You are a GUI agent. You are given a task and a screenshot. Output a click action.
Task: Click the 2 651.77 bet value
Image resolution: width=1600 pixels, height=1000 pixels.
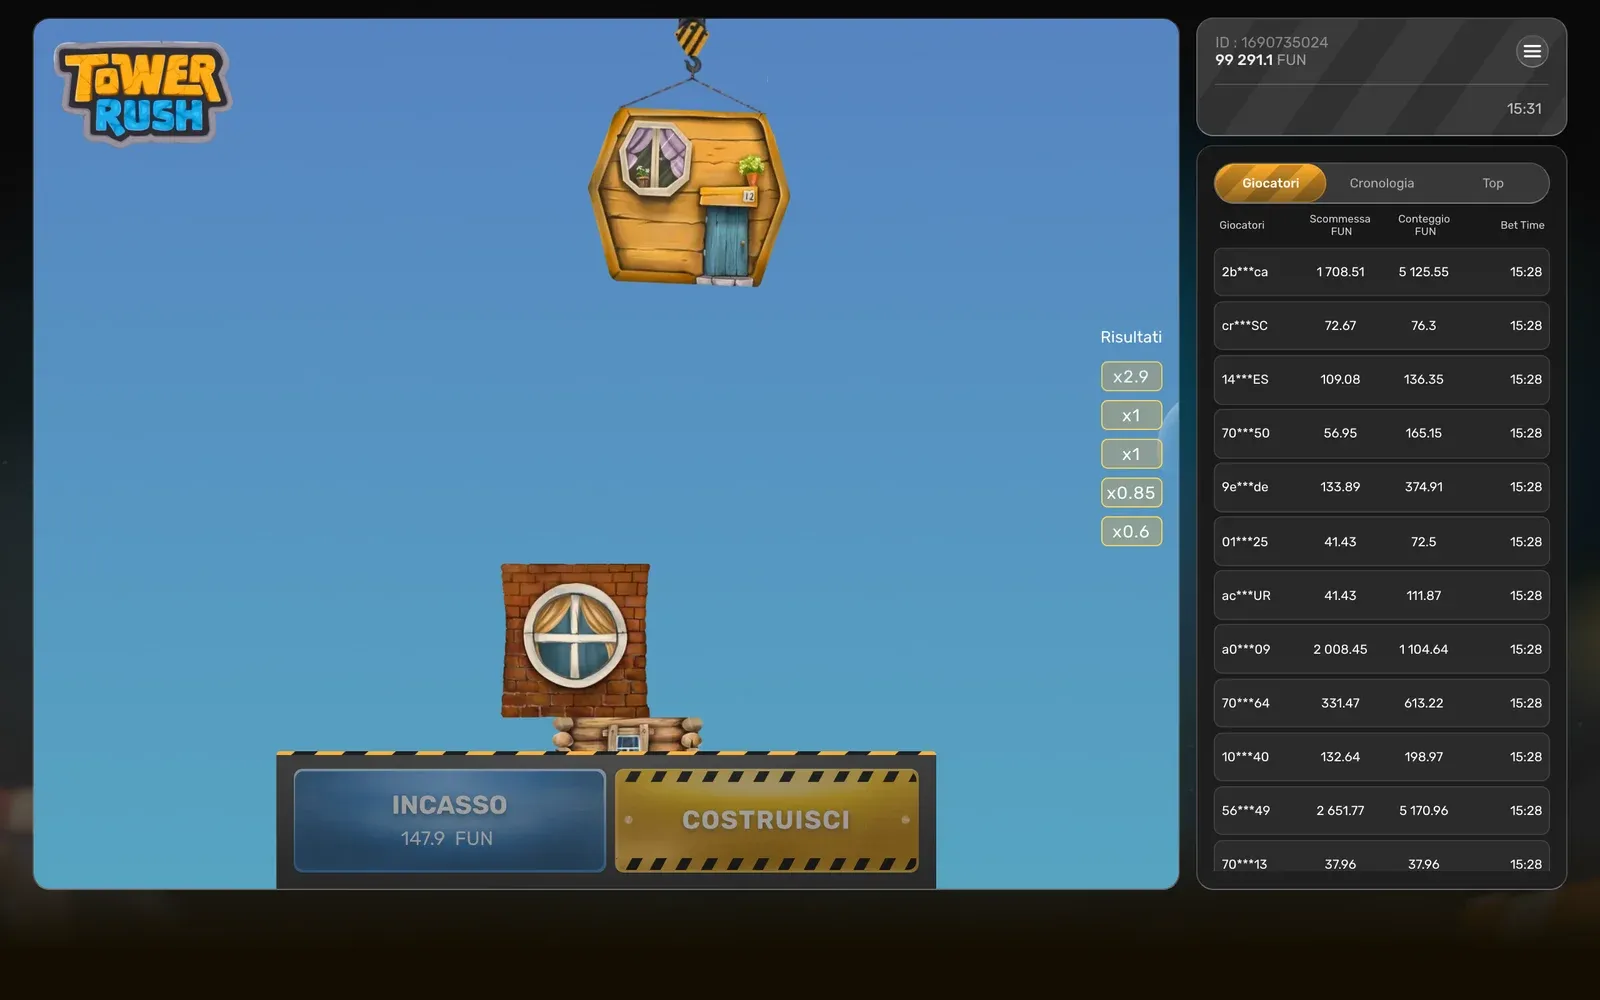click(x=1340, y=811)
